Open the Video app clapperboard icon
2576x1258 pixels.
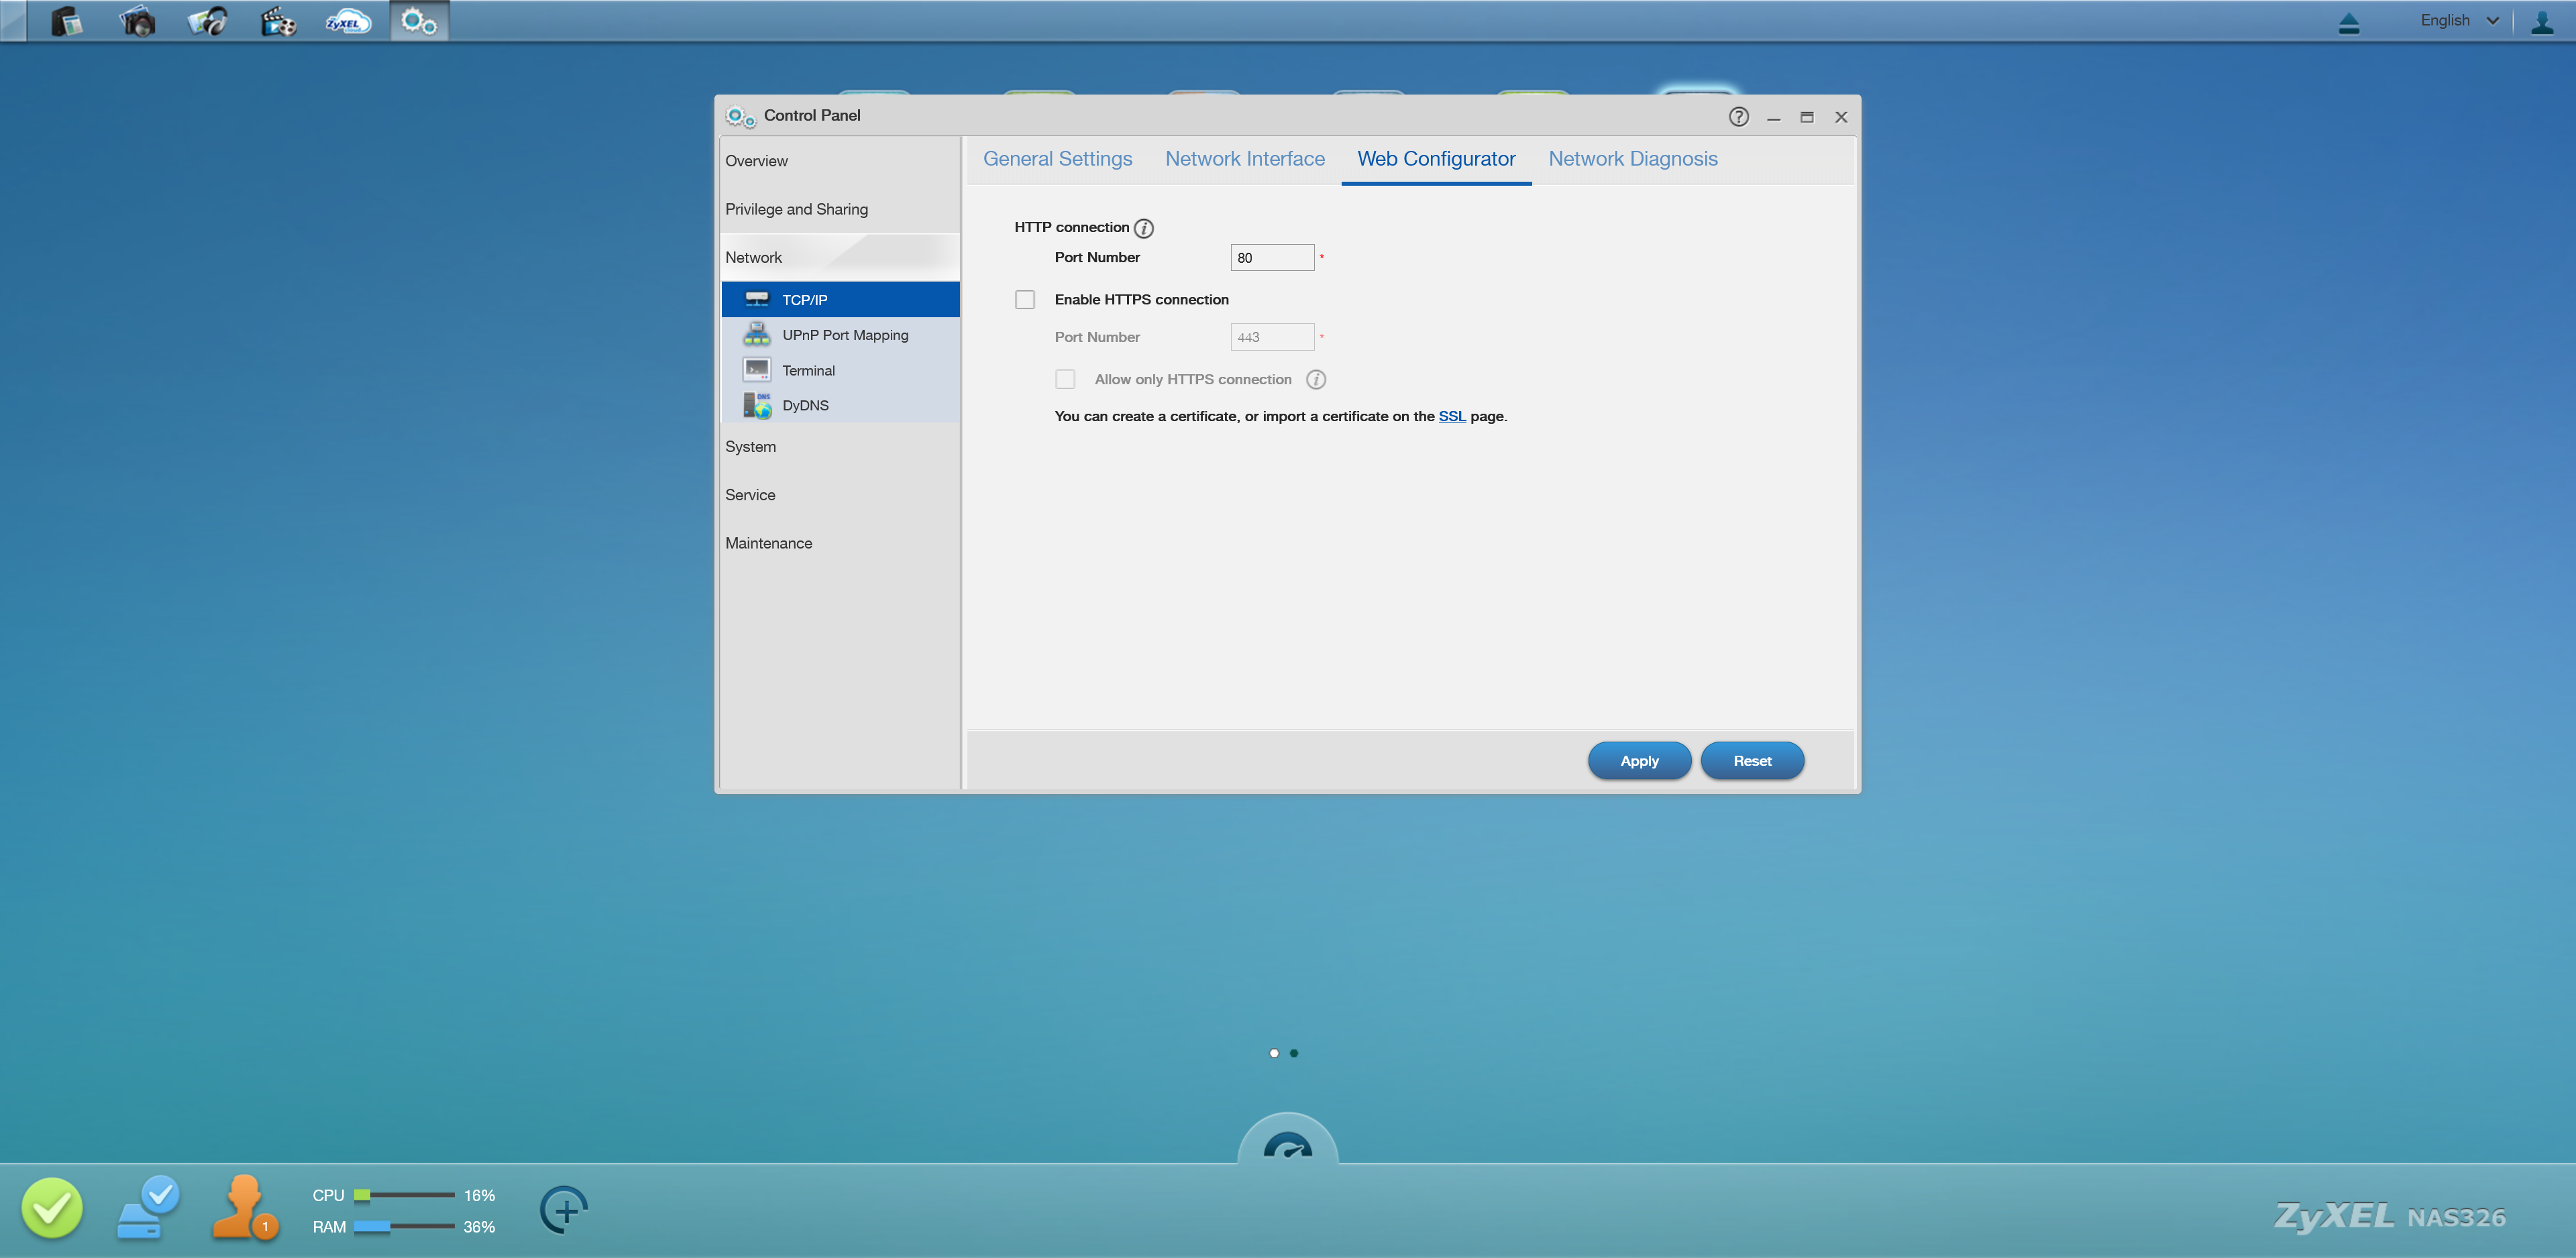pos(278,21)
